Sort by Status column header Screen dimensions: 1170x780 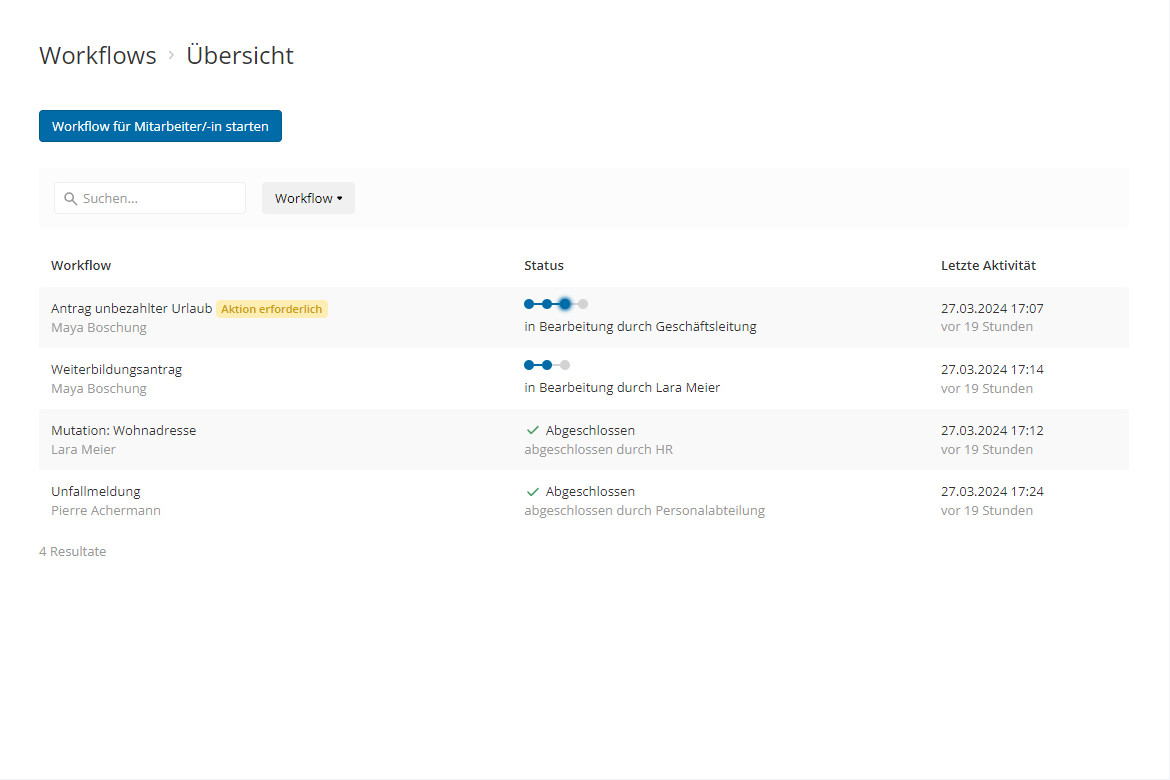(544, 266)
